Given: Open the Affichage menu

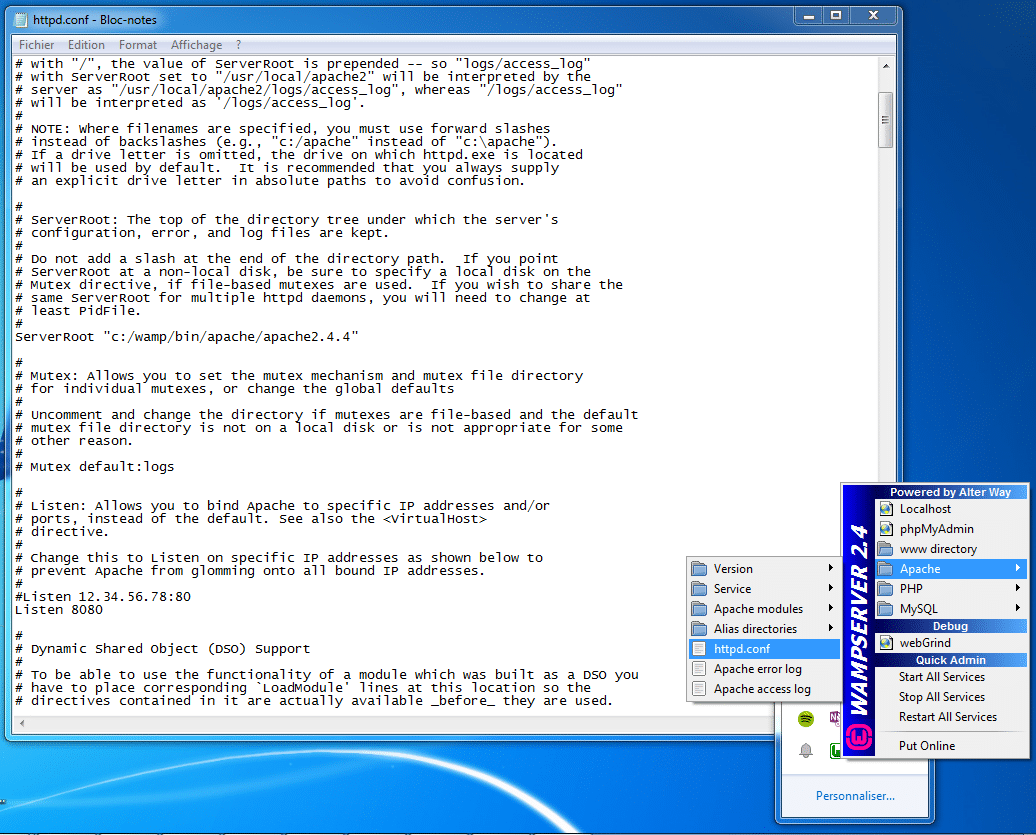Looking at the screenshot, I should pos(196,45).
